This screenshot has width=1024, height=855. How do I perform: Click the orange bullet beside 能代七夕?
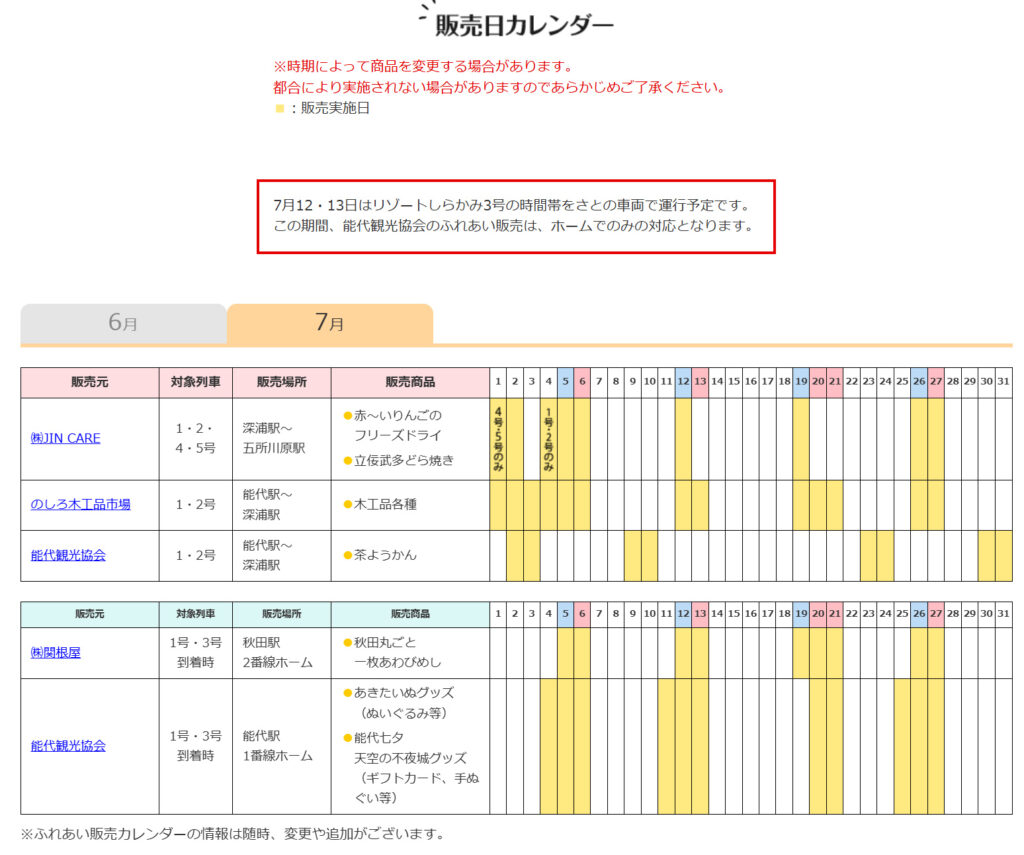coord(347,737)
